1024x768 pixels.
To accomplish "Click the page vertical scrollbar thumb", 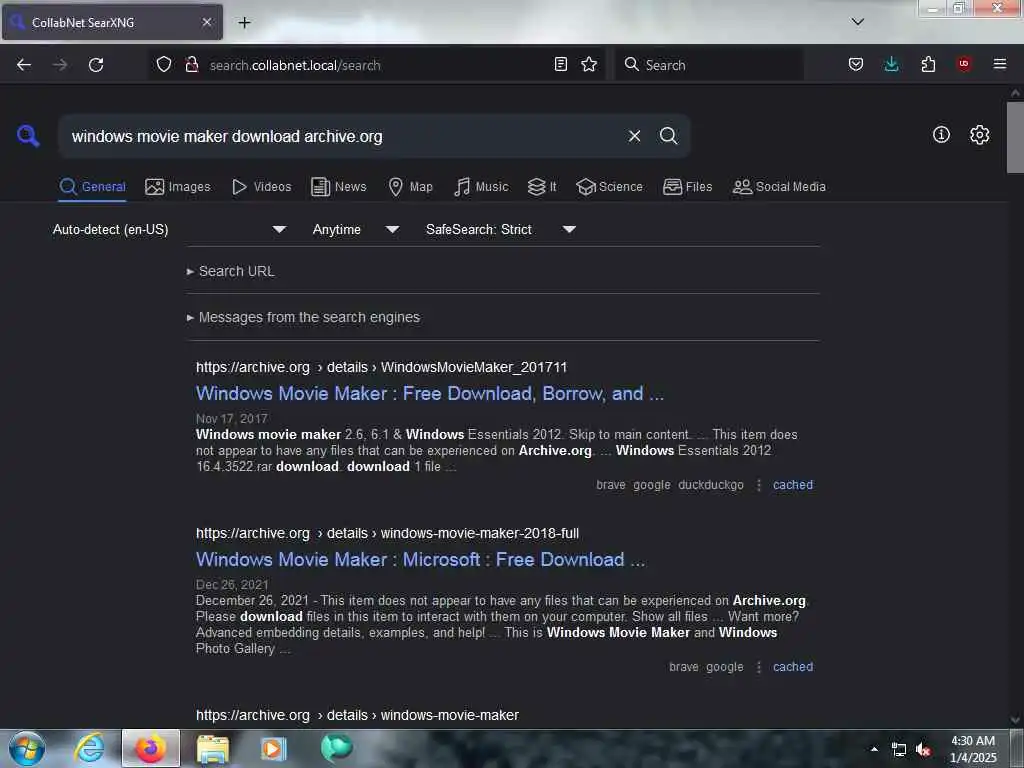I will pos(1015,137).
